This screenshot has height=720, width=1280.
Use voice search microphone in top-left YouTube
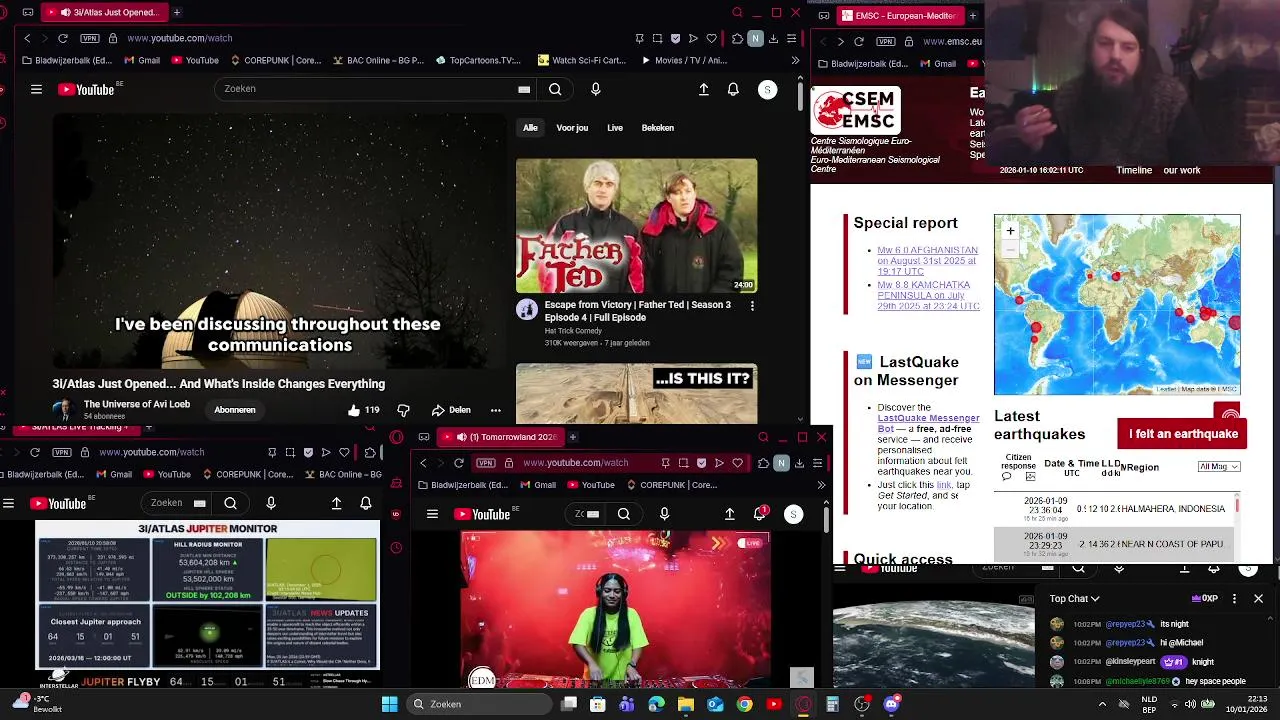click(595, 89)
